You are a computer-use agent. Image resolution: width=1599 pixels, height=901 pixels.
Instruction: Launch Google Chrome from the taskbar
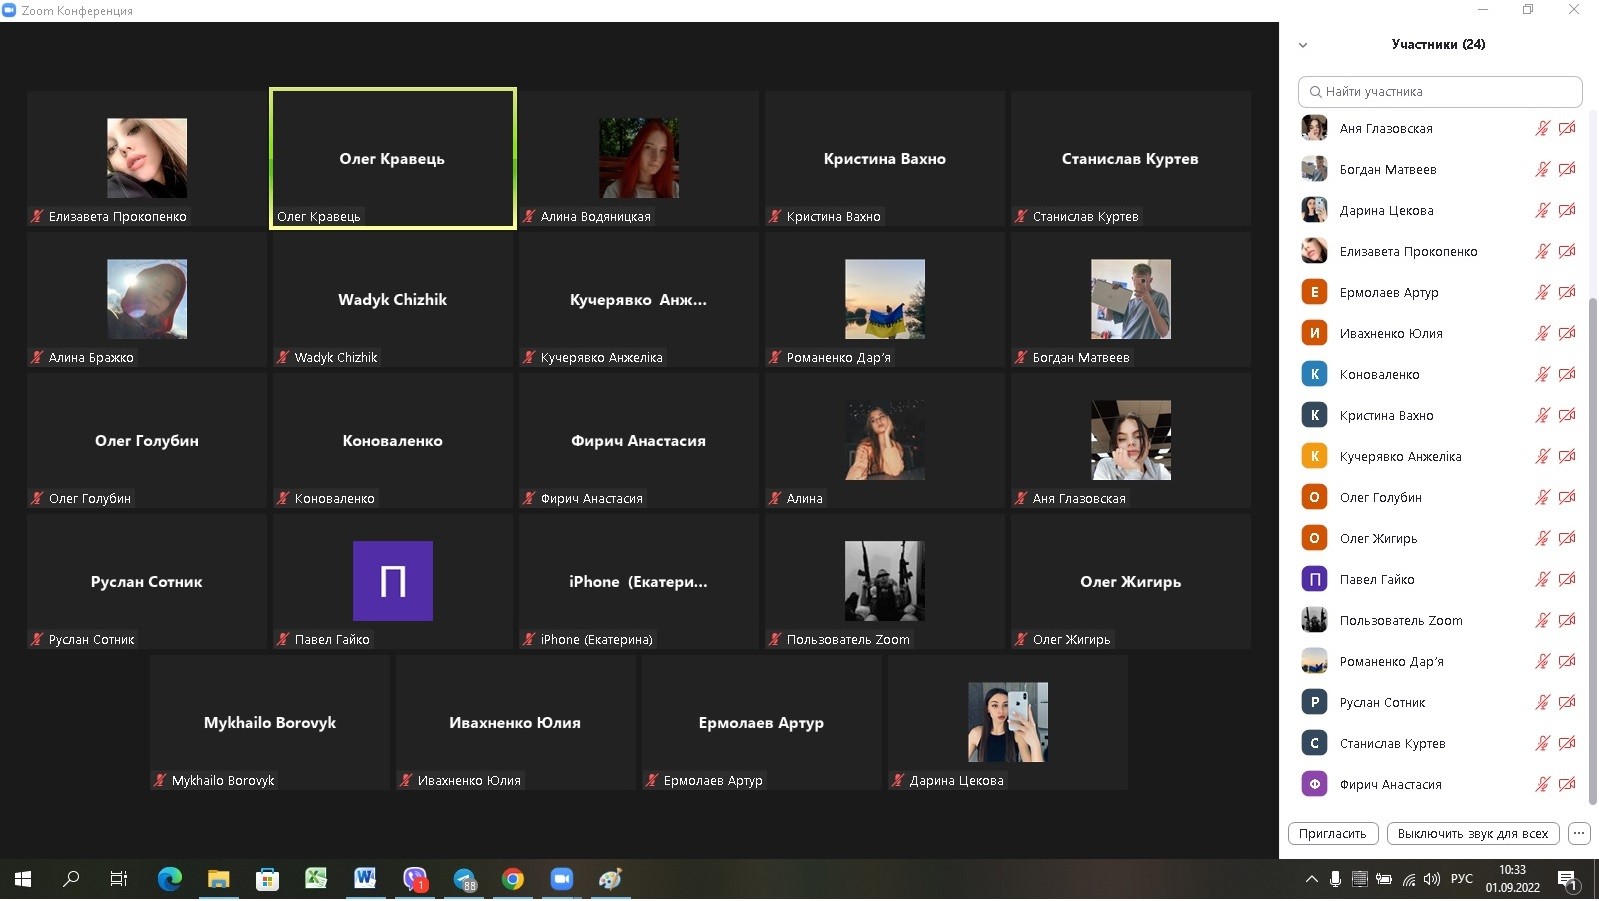[x=513, y=879]
